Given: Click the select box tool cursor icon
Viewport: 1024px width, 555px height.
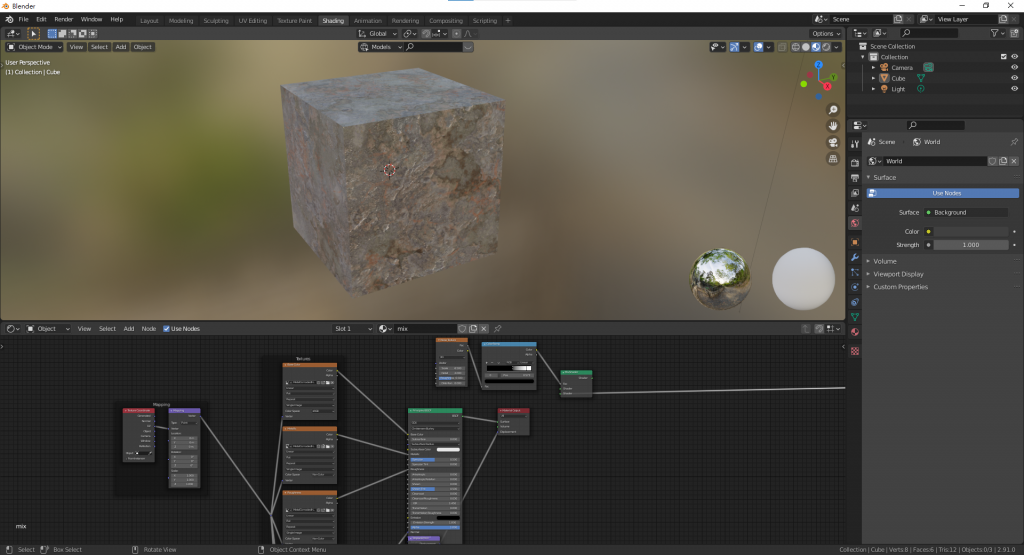Looking at the screenshot, I should click(33, 33).
